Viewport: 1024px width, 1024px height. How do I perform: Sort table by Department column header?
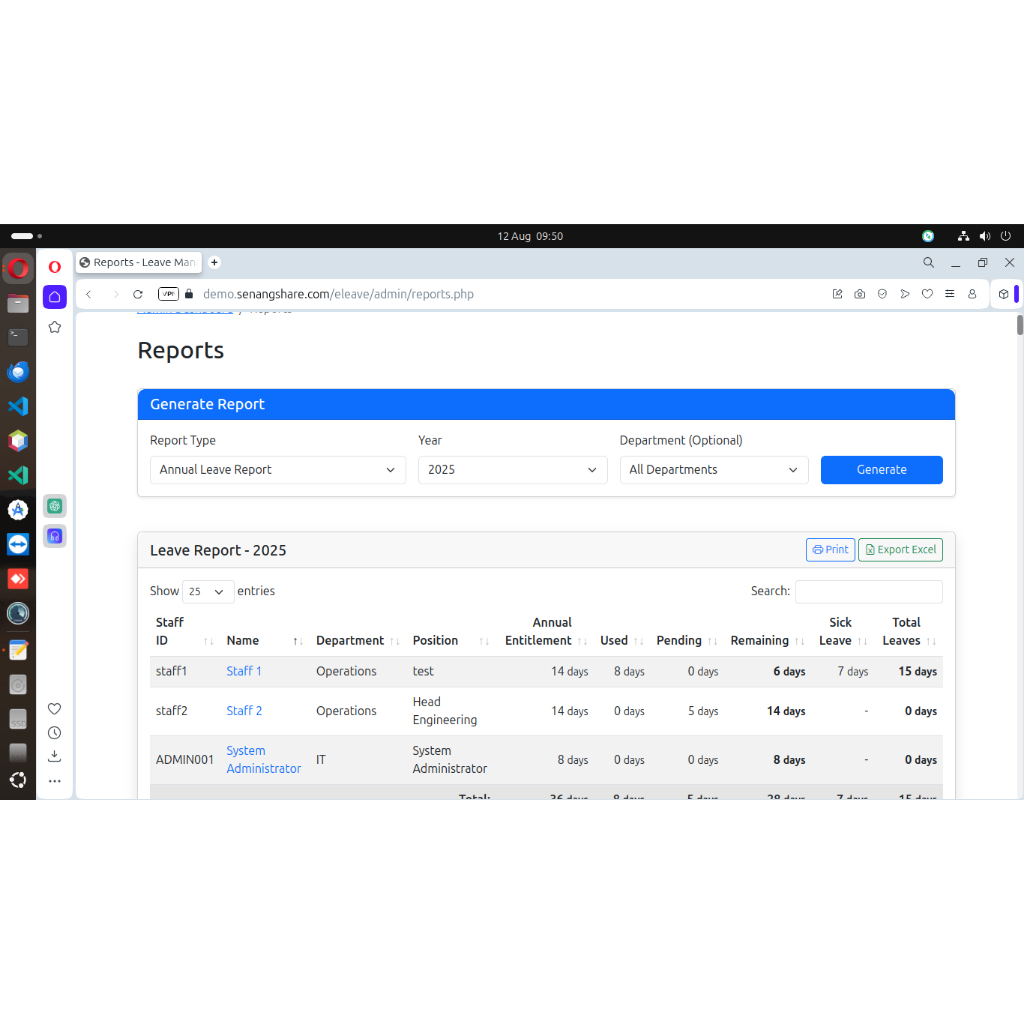point(350,641)
